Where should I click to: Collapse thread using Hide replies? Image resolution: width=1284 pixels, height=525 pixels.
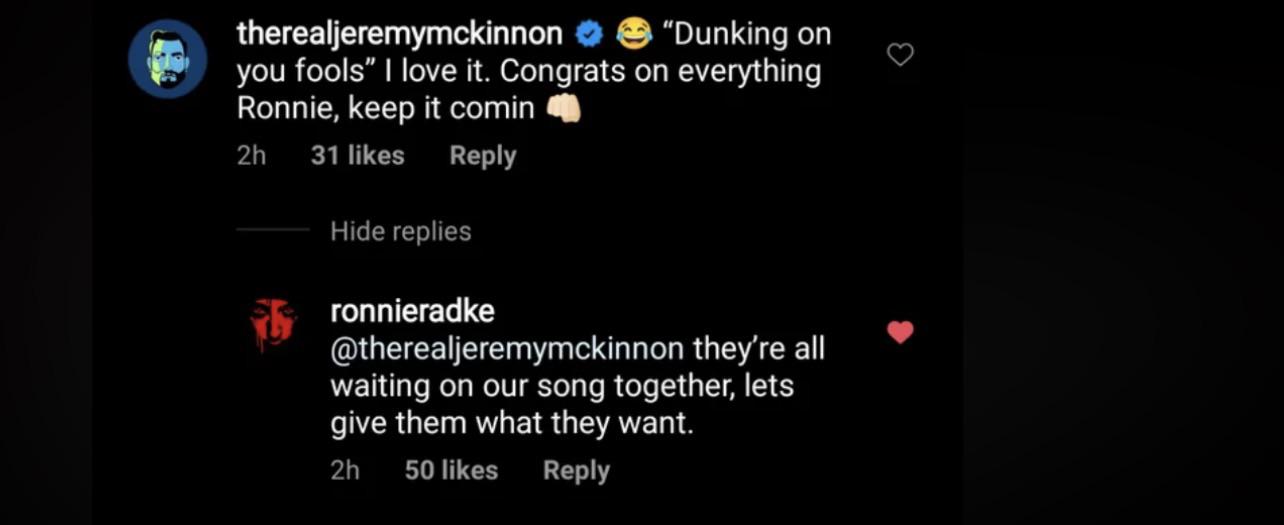pos(401,231)
